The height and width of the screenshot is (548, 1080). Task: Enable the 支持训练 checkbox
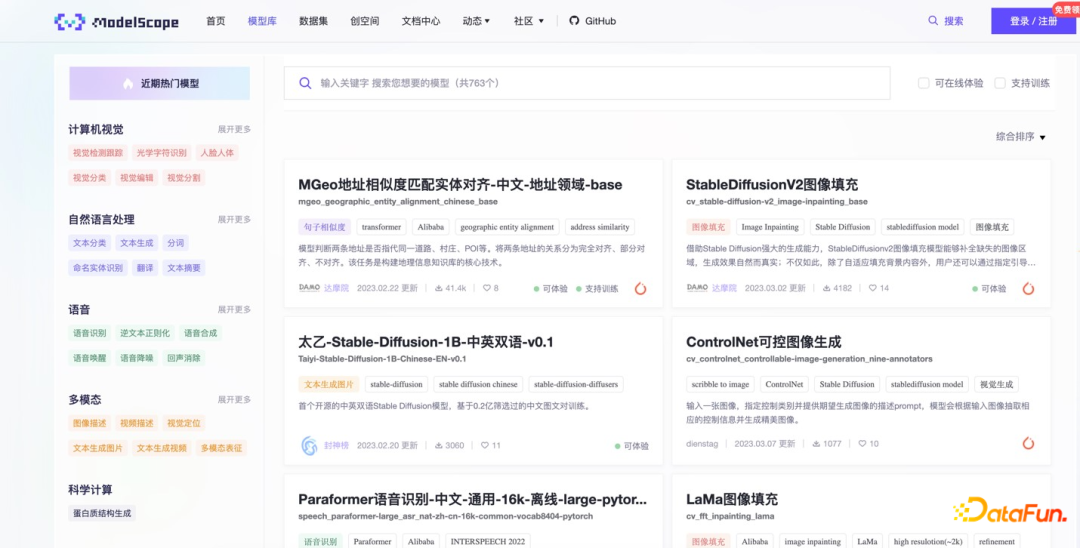tap(999, 83)
